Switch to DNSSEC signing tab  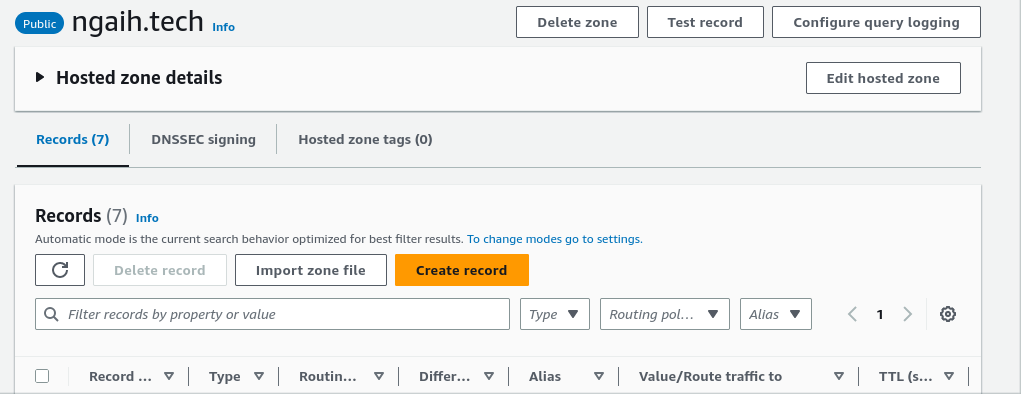click(204, 139)
